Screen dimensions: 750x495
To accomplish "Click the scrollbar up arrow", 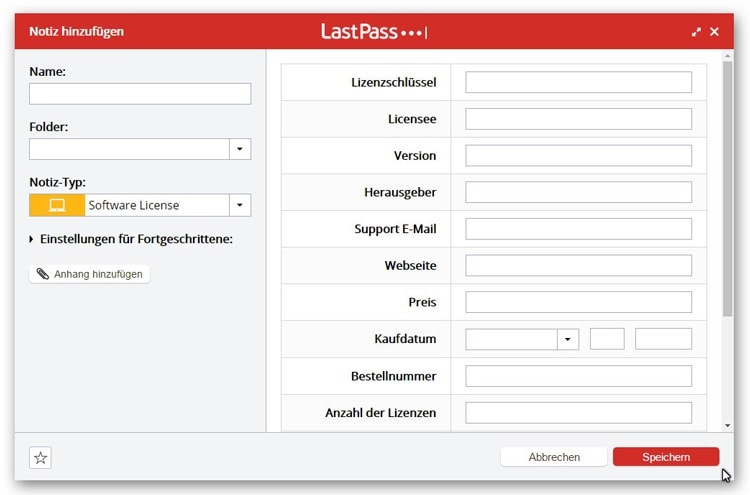I will pyautogui.click(x=728, y=56).
